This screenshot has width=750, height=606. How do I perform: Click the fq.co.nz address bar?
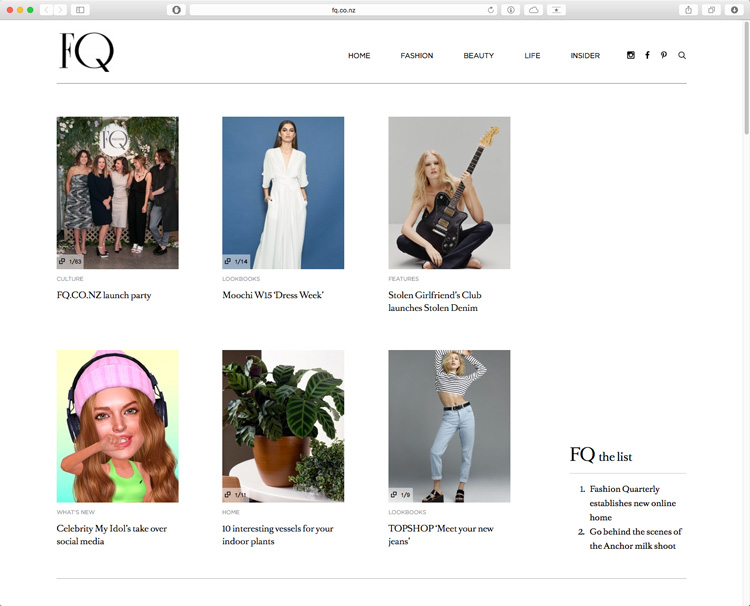[343, 10]
